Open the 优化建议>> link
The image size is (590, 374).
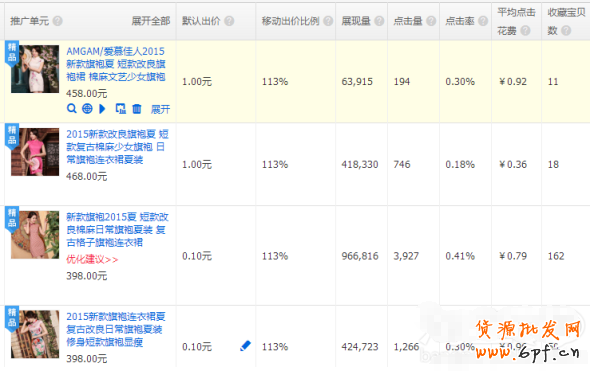pos(92,260)
